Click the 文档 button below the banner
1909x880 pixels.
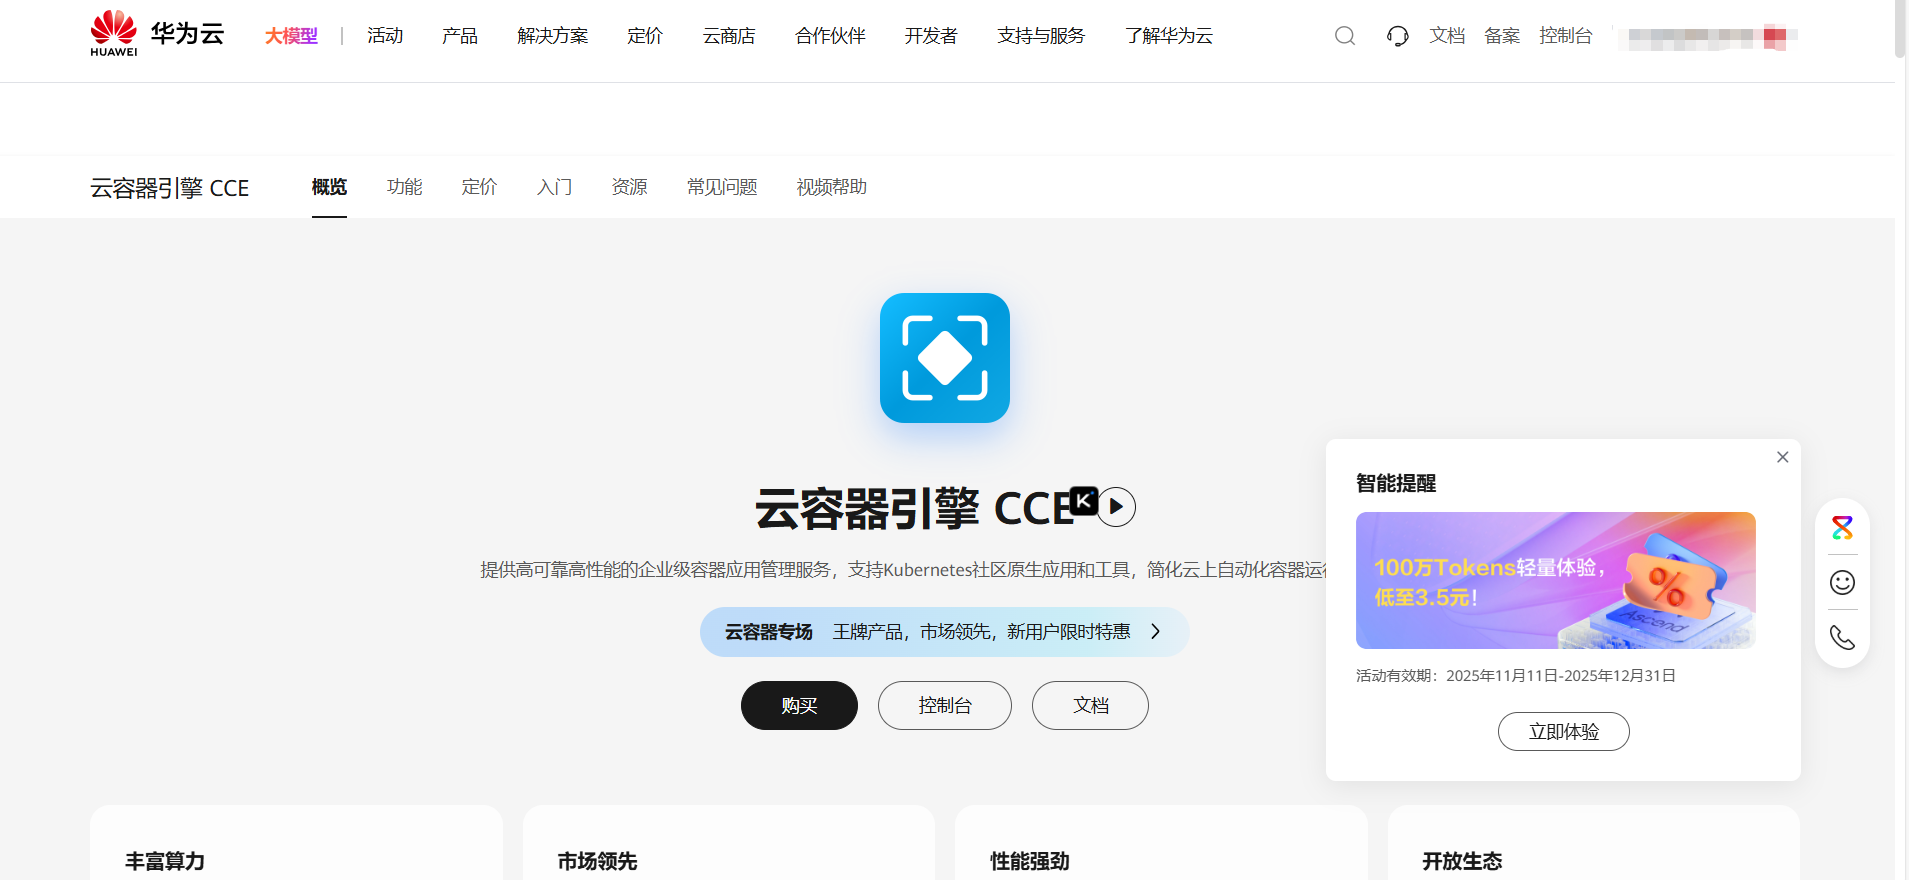1090,706
